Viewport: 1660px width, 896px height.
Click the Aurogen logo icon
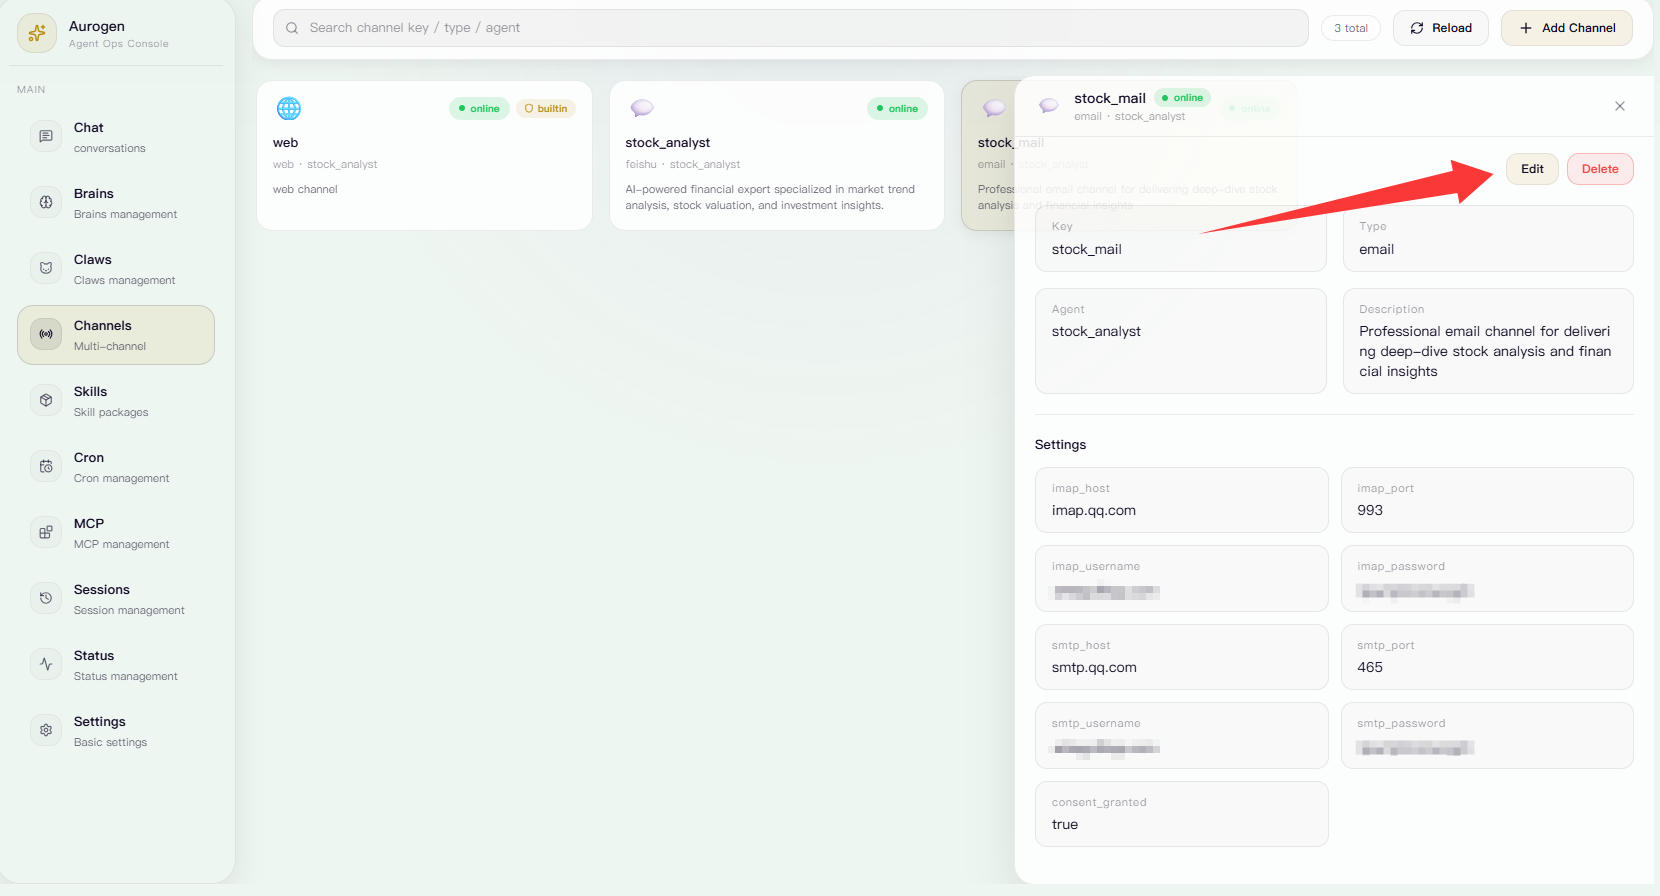37,33
